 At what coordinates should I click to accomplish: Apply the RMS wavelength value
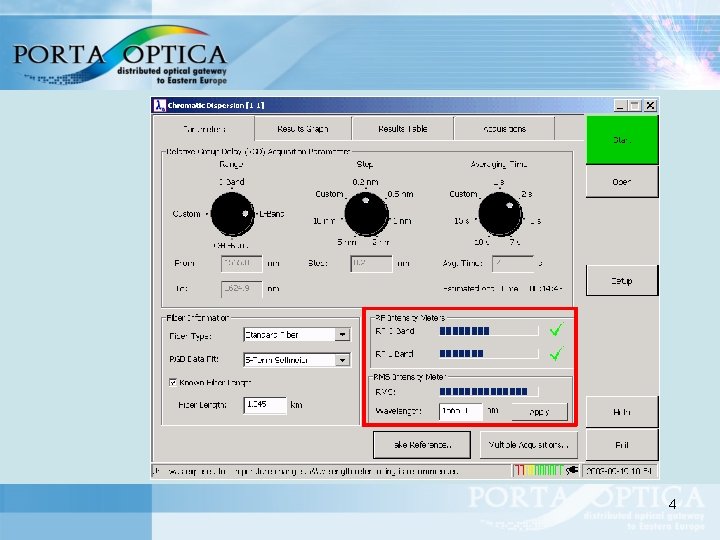pos(540,412)
